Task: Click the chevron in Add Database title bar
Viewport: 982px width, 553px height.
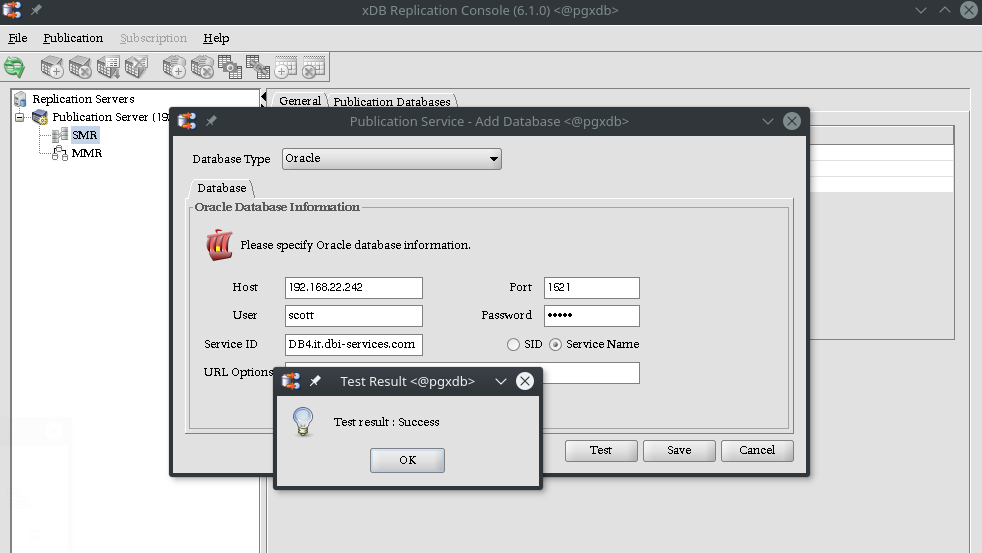Action: click(x=767, y=121)
